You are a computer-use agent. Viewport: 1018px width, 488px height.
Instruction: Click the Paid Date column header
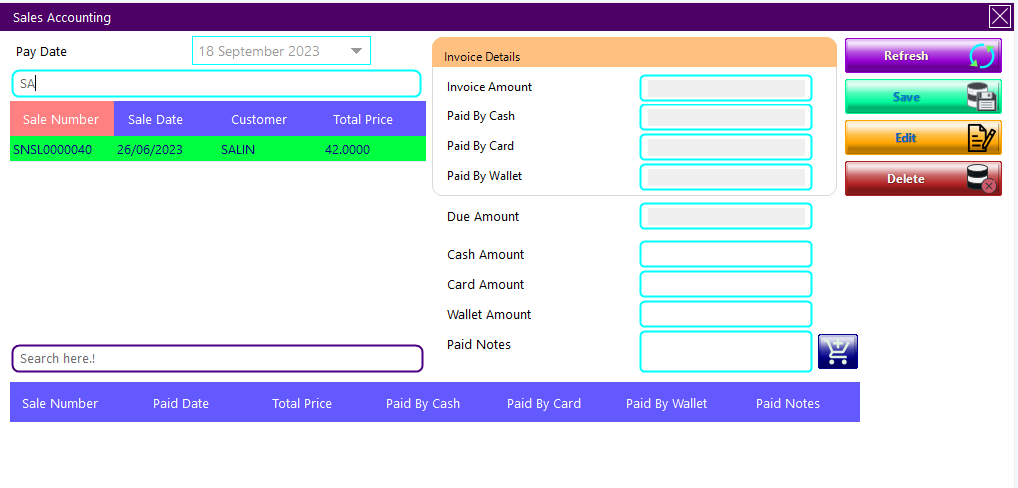(x=181, y=404)
